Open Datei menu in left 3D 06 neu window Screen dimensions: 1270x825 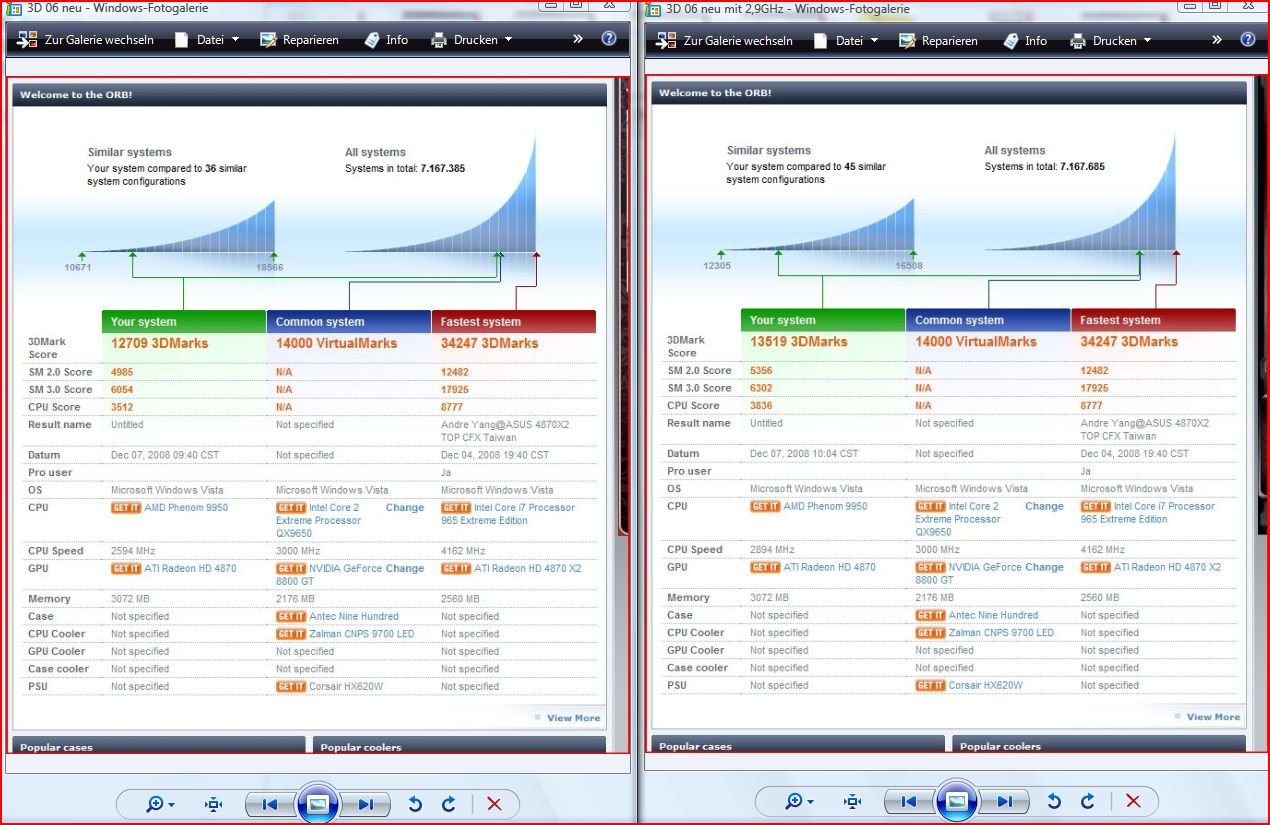[207, 40]
